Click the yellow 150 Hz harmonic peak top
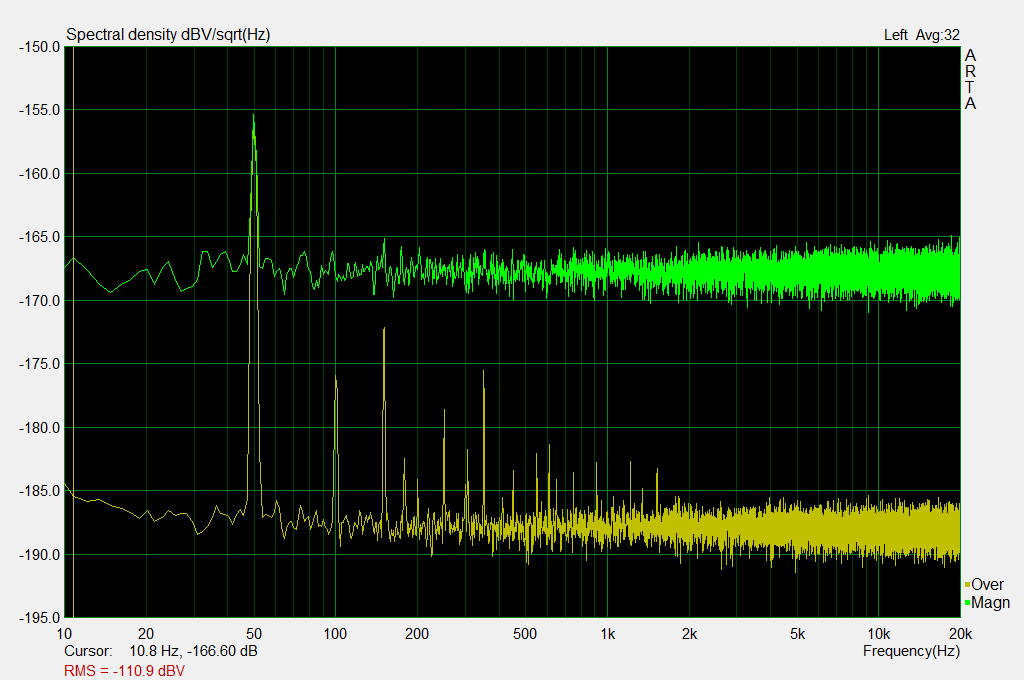The width and height of the screenshot is (1024, 680). coord(384,329)
